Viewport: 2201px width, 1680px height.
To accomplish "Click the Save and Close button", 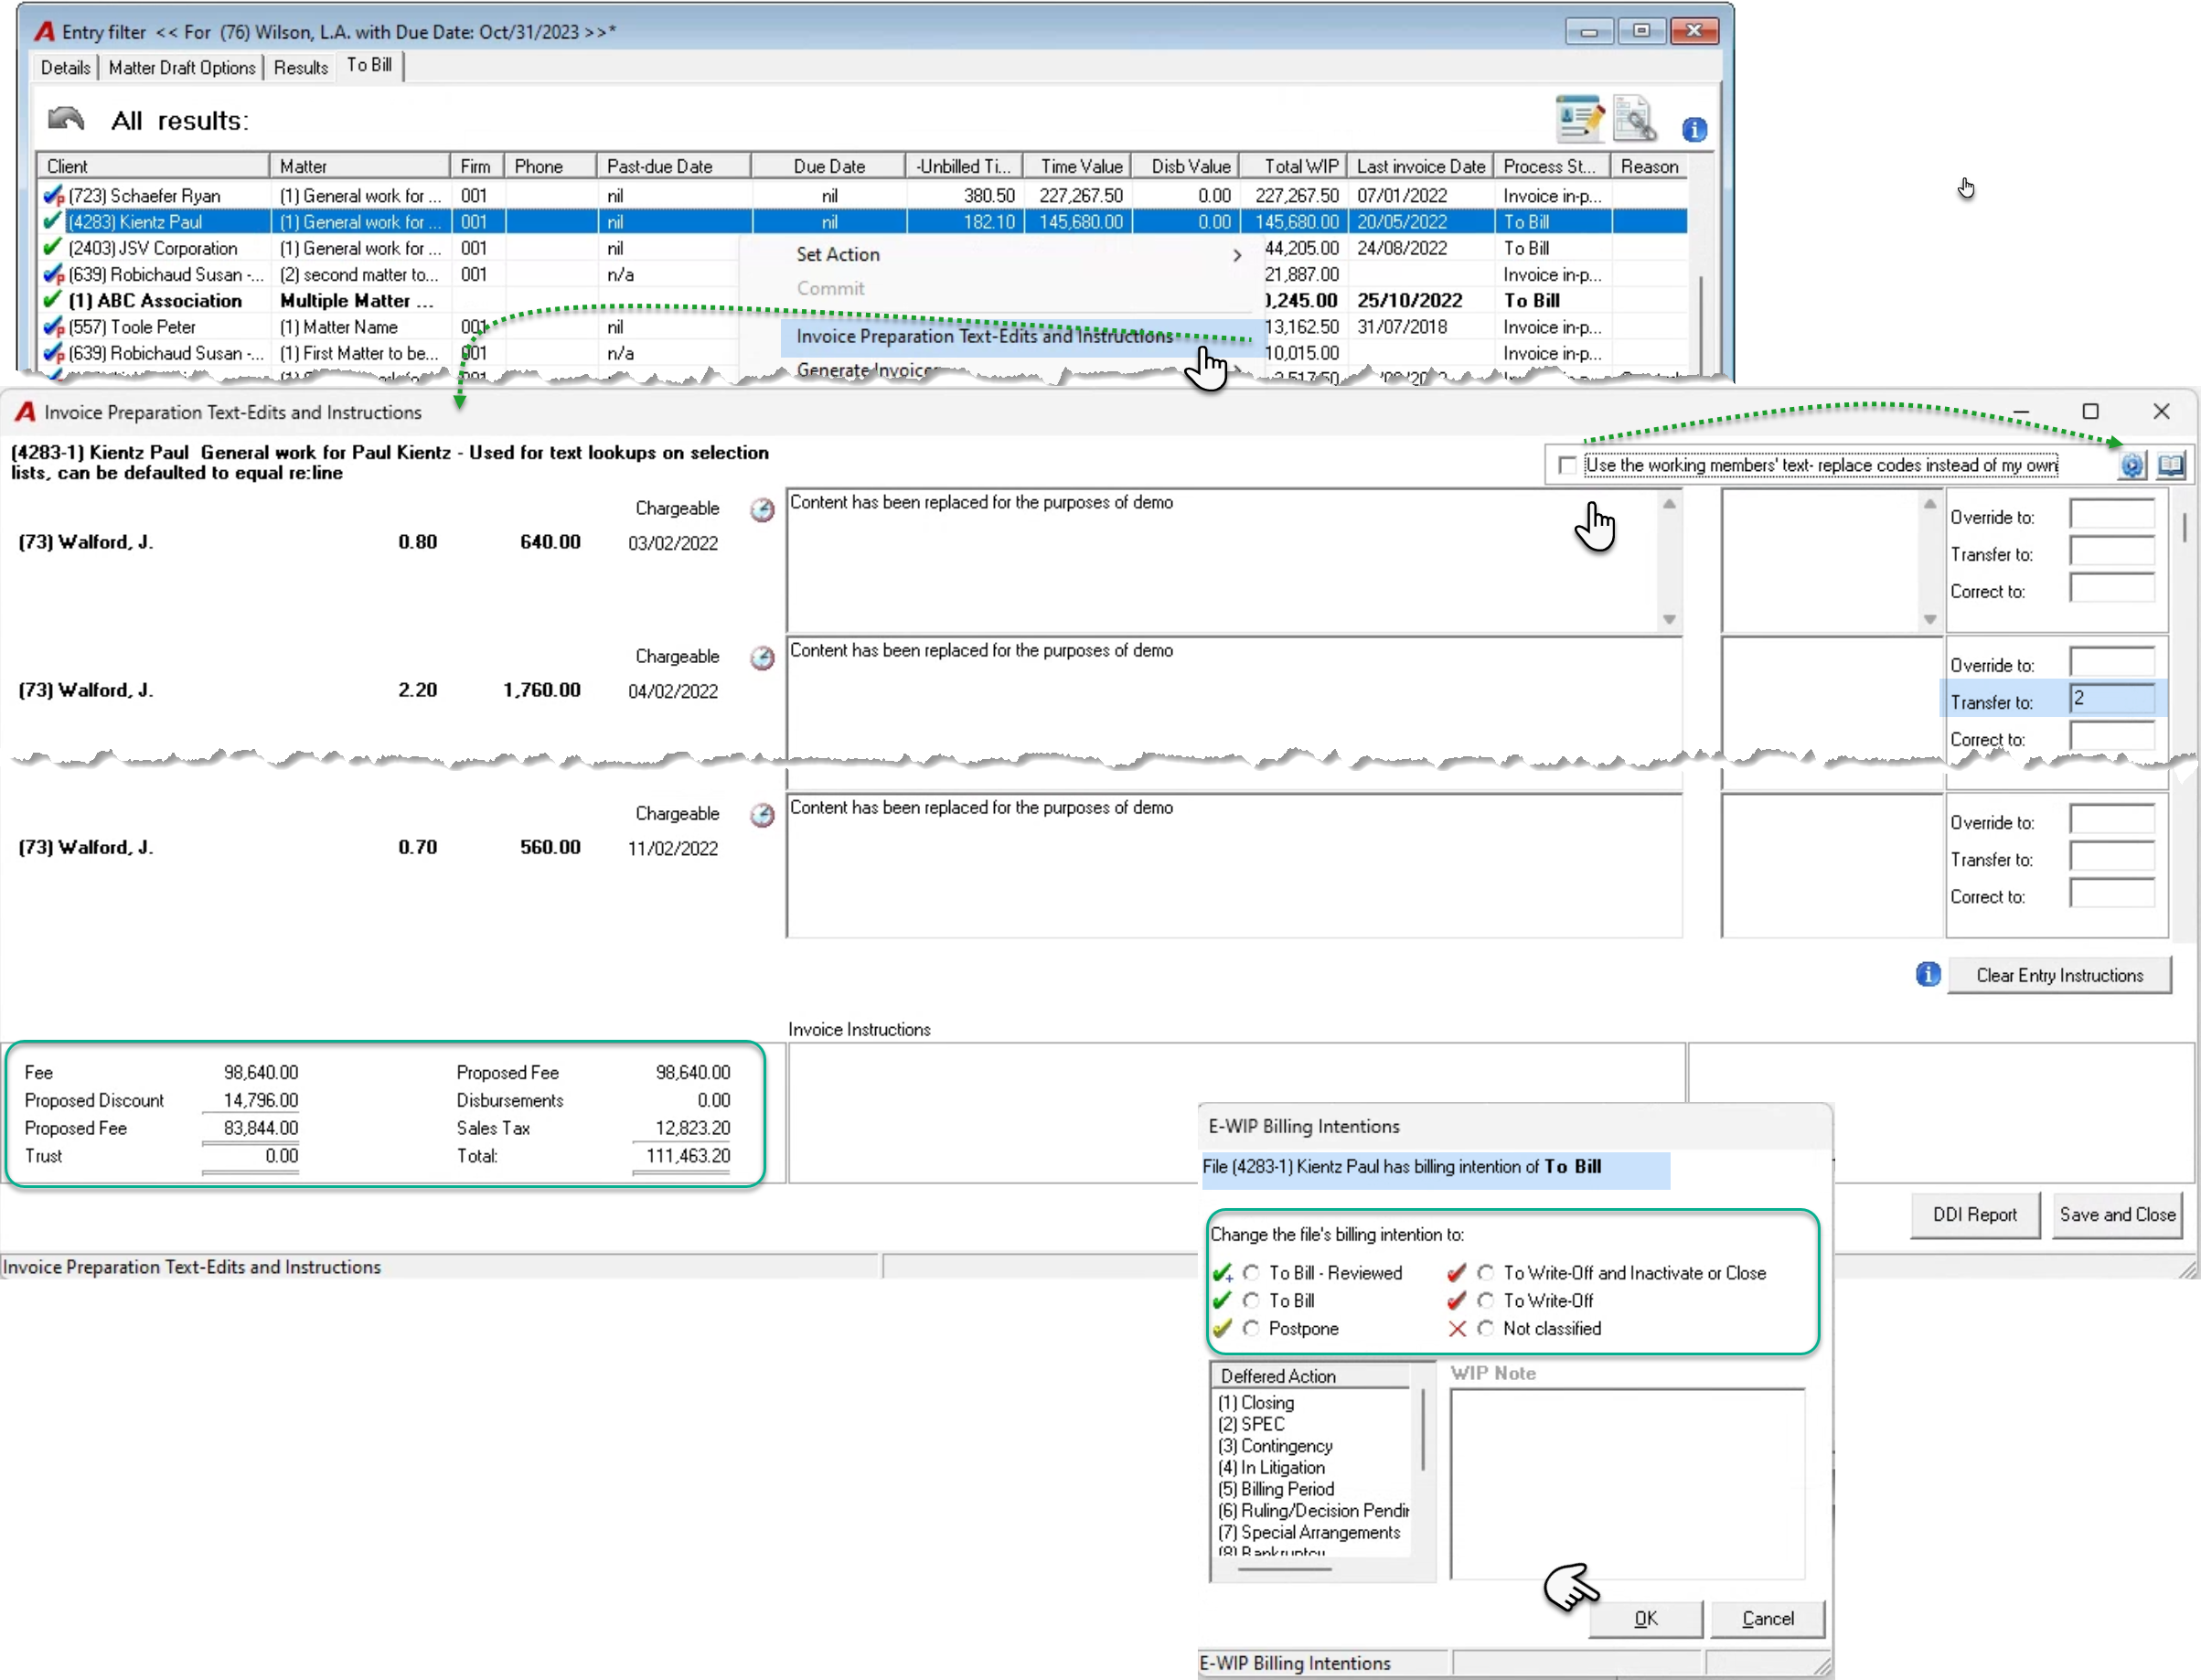I will coord(2117,1214).
